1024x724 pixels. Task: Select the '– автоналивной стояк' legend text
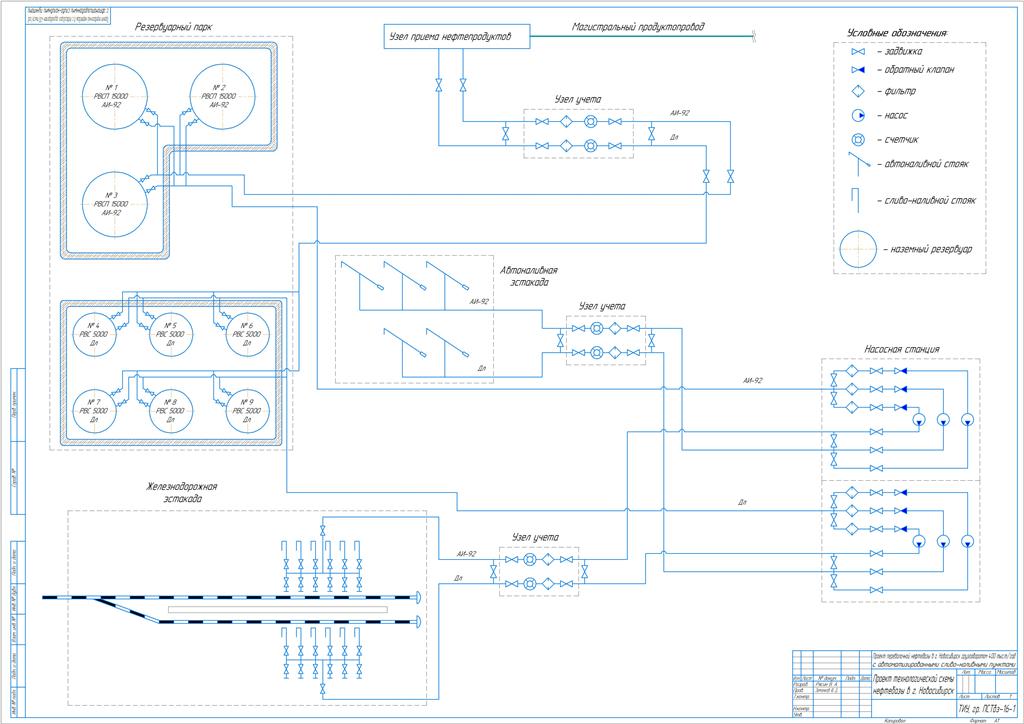coord(922,165)
